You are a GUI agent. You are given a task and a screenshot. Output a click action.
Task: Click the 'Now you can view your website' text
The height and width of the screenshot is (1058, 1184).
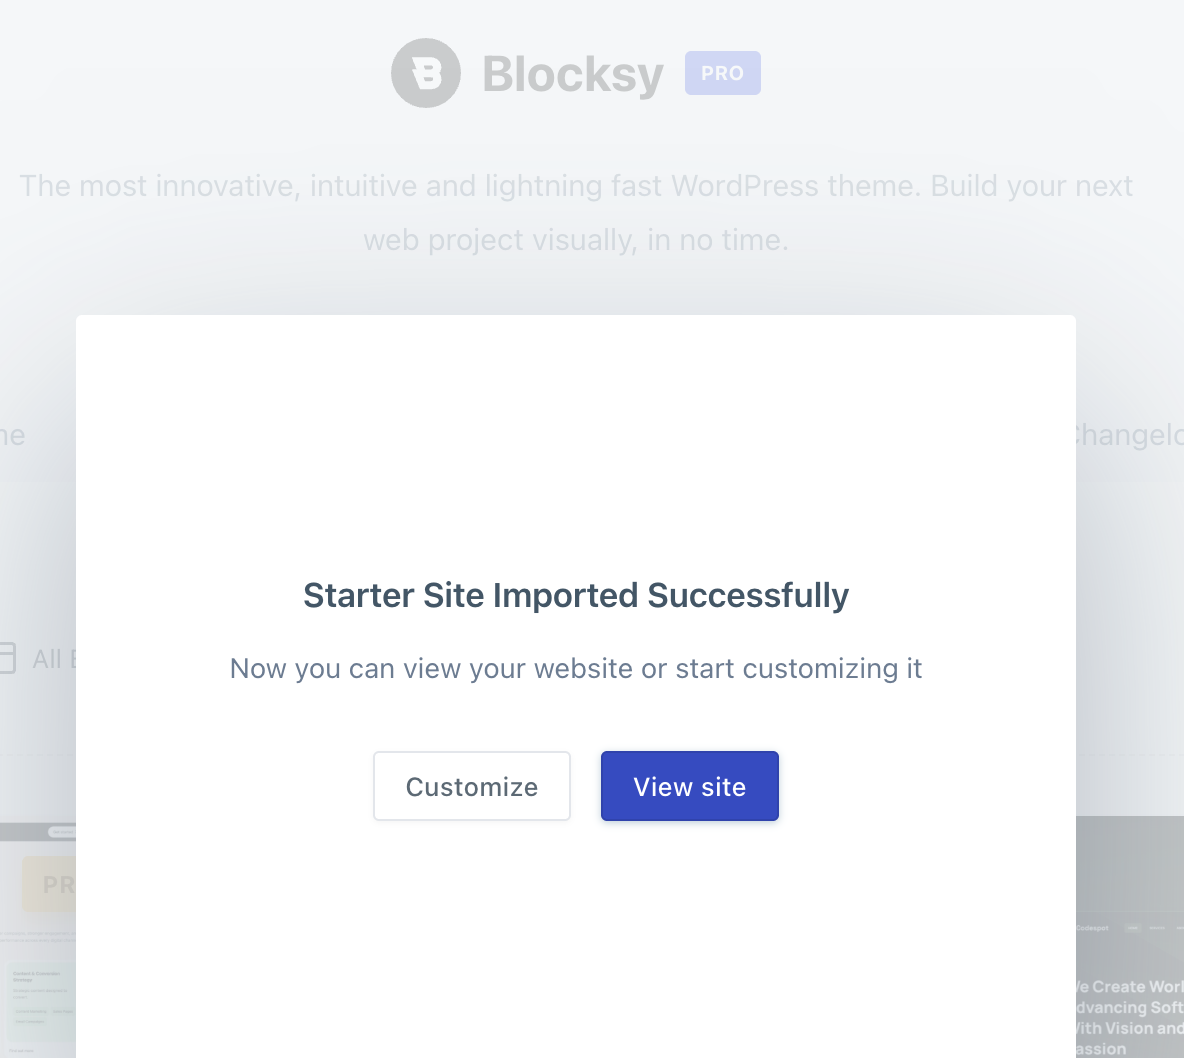(x=576, y=669)
